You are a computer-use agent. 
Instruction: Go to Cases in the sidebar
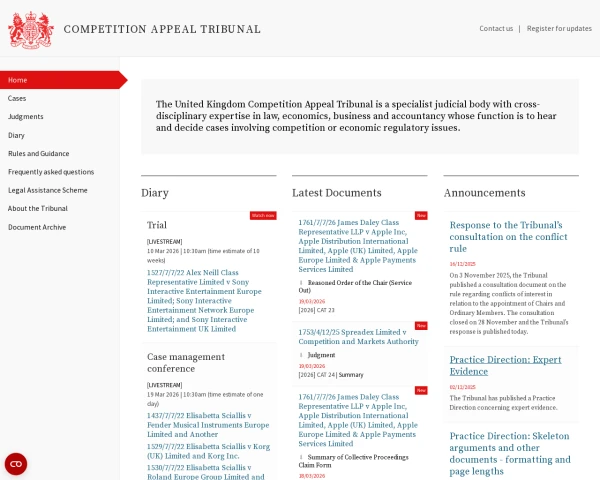[17, 98]
